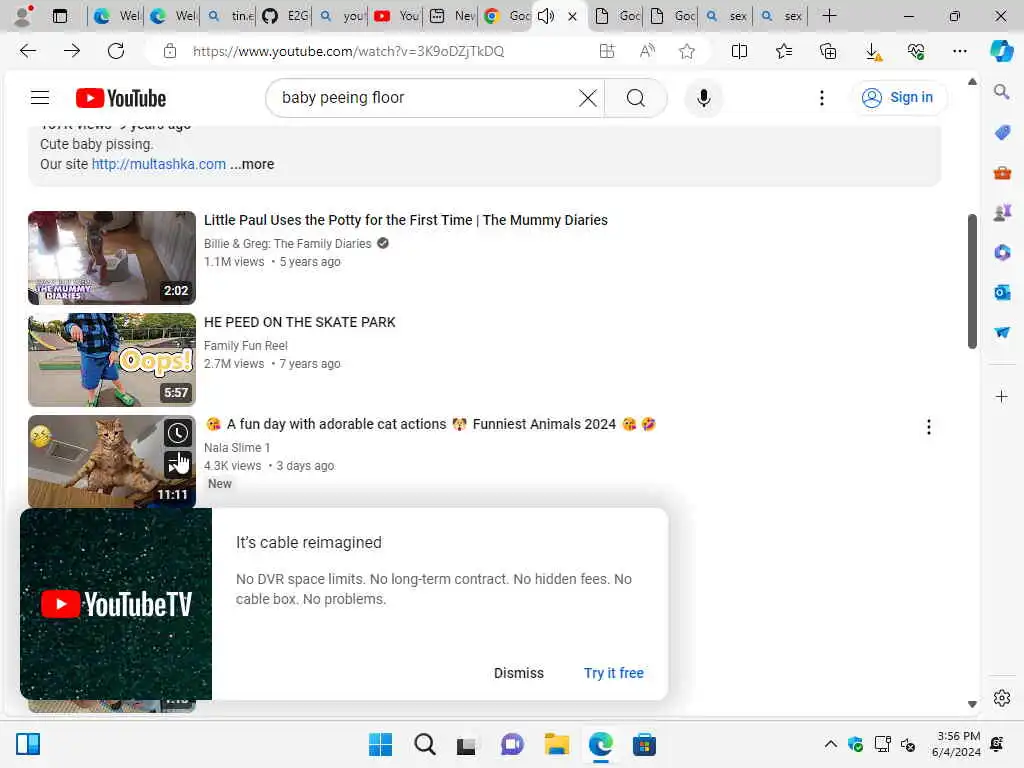The height and width of the screenshot is (768, 1024).
Task: Open Outlook in Edge sidebar
Action: pyautogui.click(x=1002, y=292)
